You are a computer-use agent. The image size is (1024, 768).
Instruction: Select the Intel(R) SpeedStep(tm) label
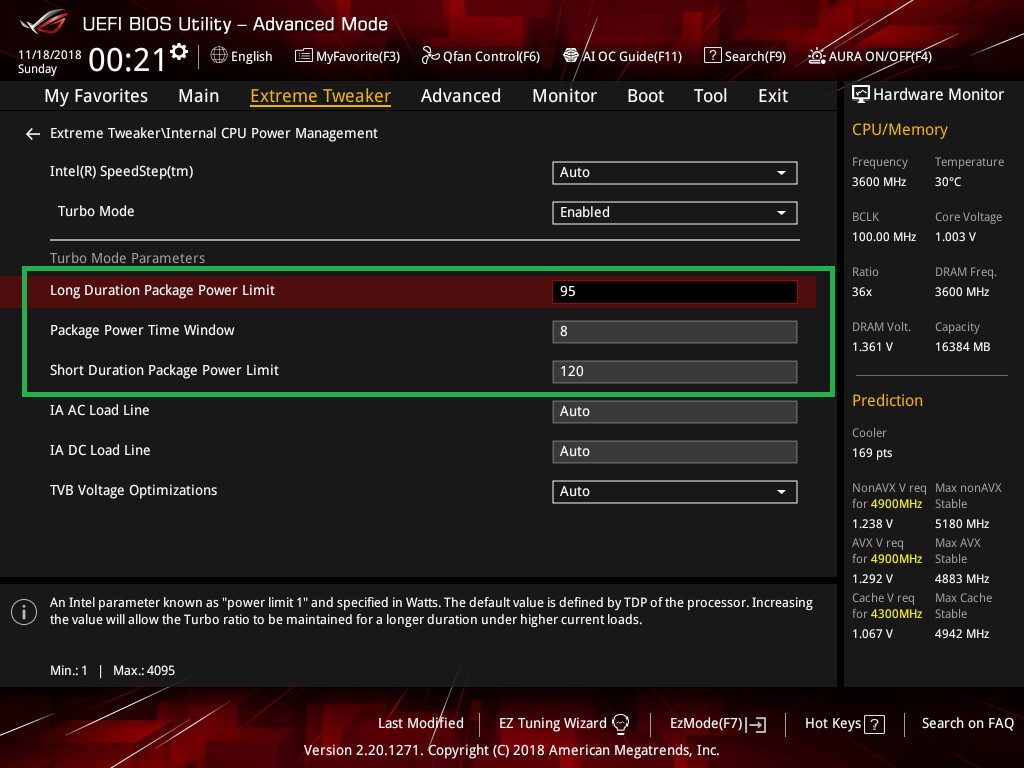point(121,172)
